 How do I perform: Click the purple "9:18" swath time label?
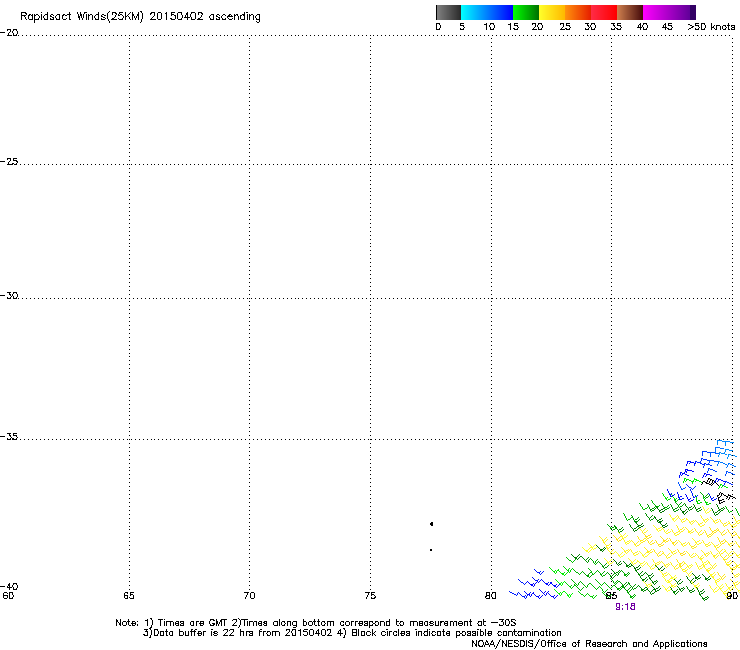(625, 607)
